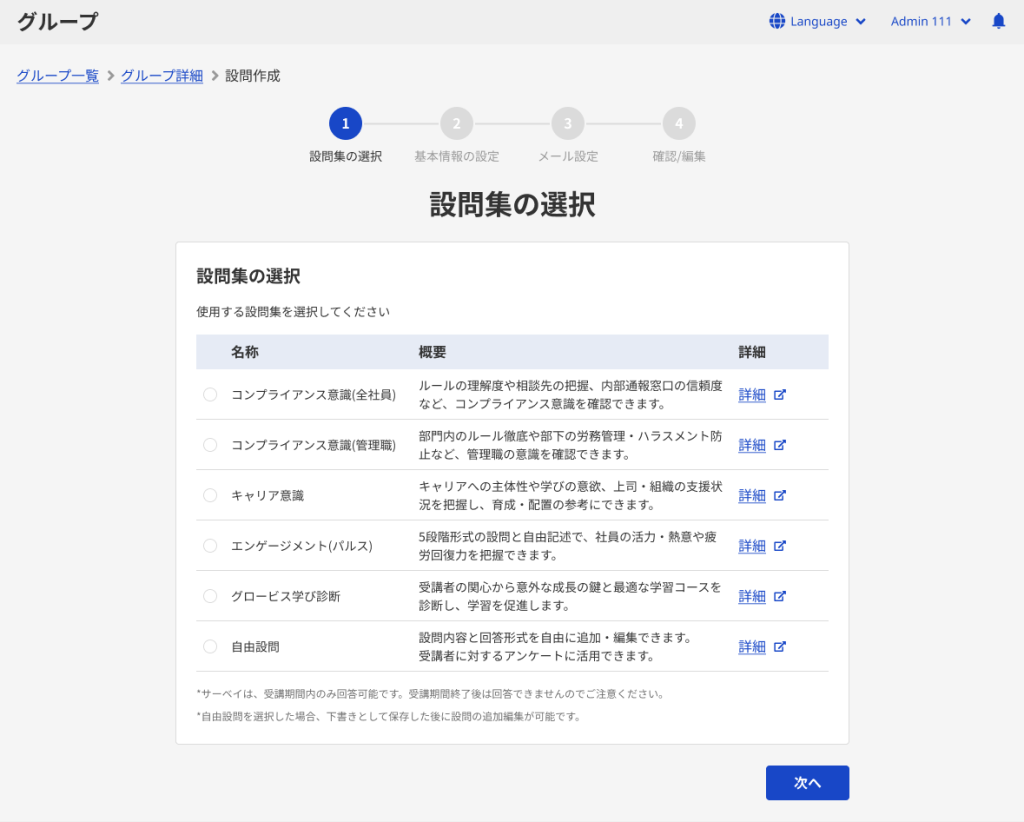
Task: Click the 設問作成 breadcrumb text
Action: (253, 76)
